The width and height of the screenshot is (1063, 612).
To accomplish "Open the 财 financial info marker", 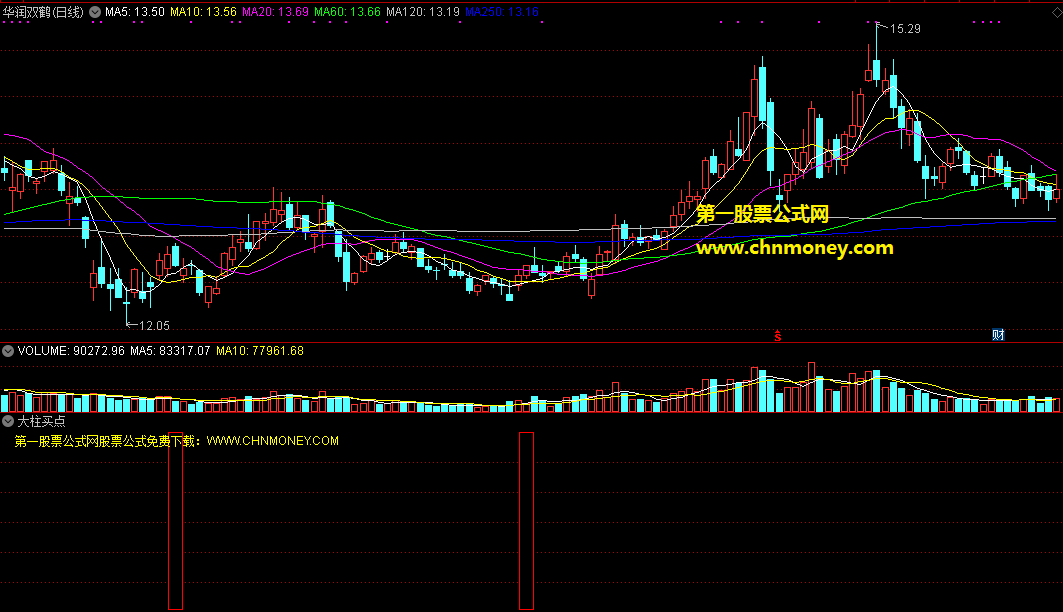I will point(998,335).
